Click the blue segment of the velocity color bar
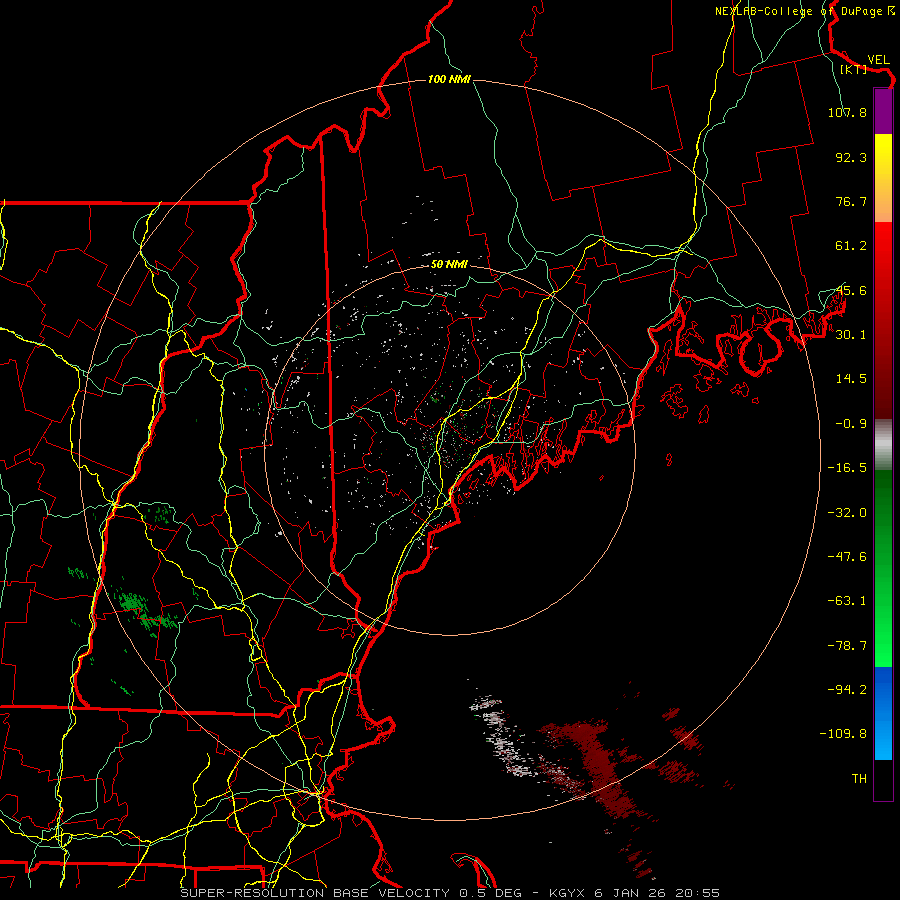The image size is (900, 900). pyautogui.click(x=883, y=713)
